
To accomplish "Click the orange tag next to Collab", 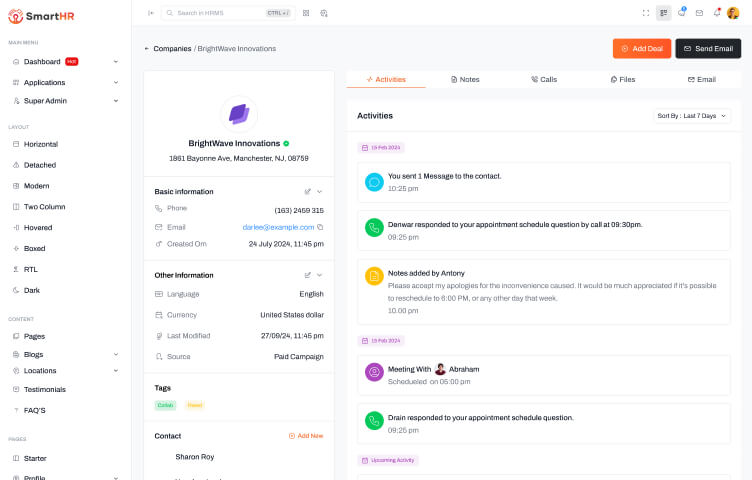I will pyautogui.click(x=195, y=405).
